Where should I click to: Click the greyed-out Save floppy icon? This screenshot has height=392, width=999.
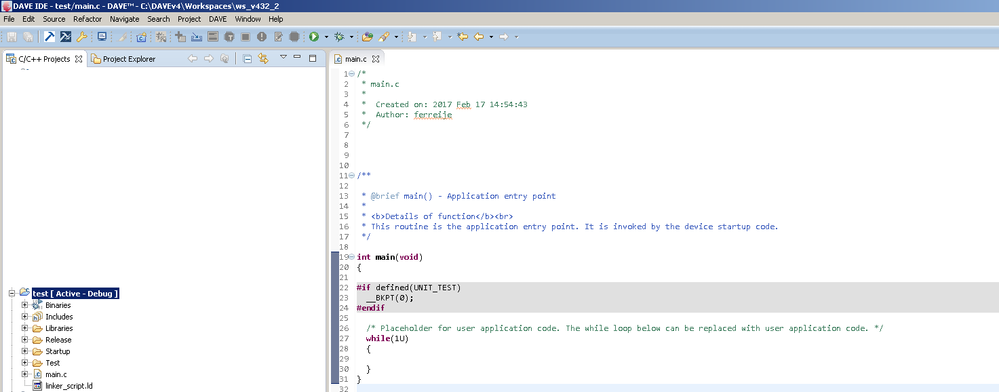coord(11,36)
